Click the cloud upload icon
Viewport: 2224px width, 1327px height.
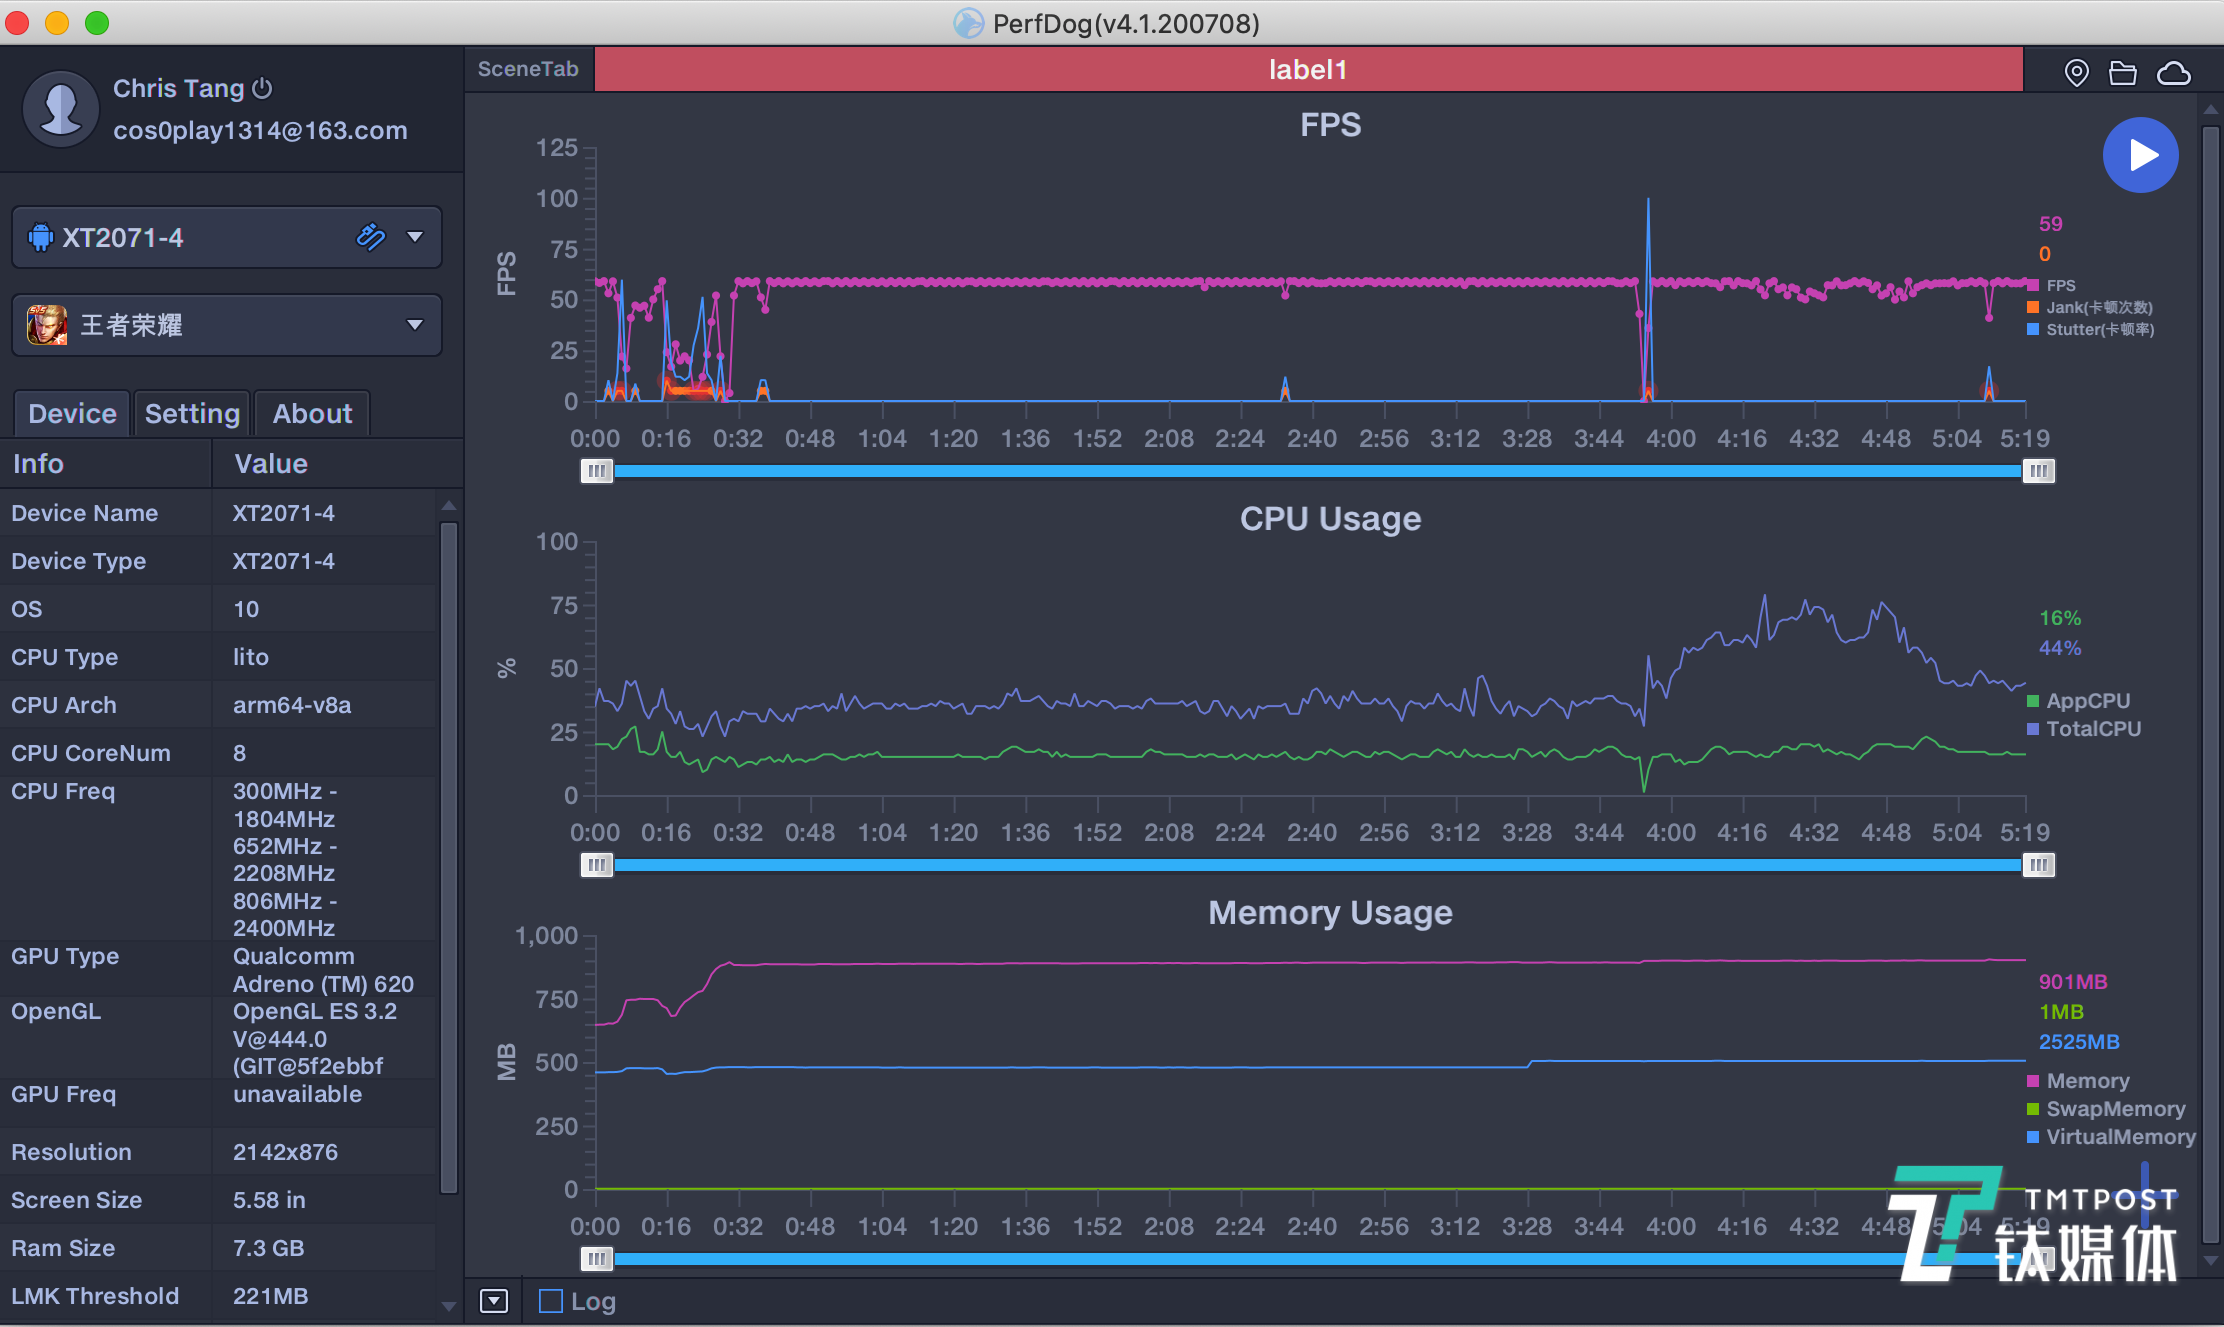point(2174,72)
